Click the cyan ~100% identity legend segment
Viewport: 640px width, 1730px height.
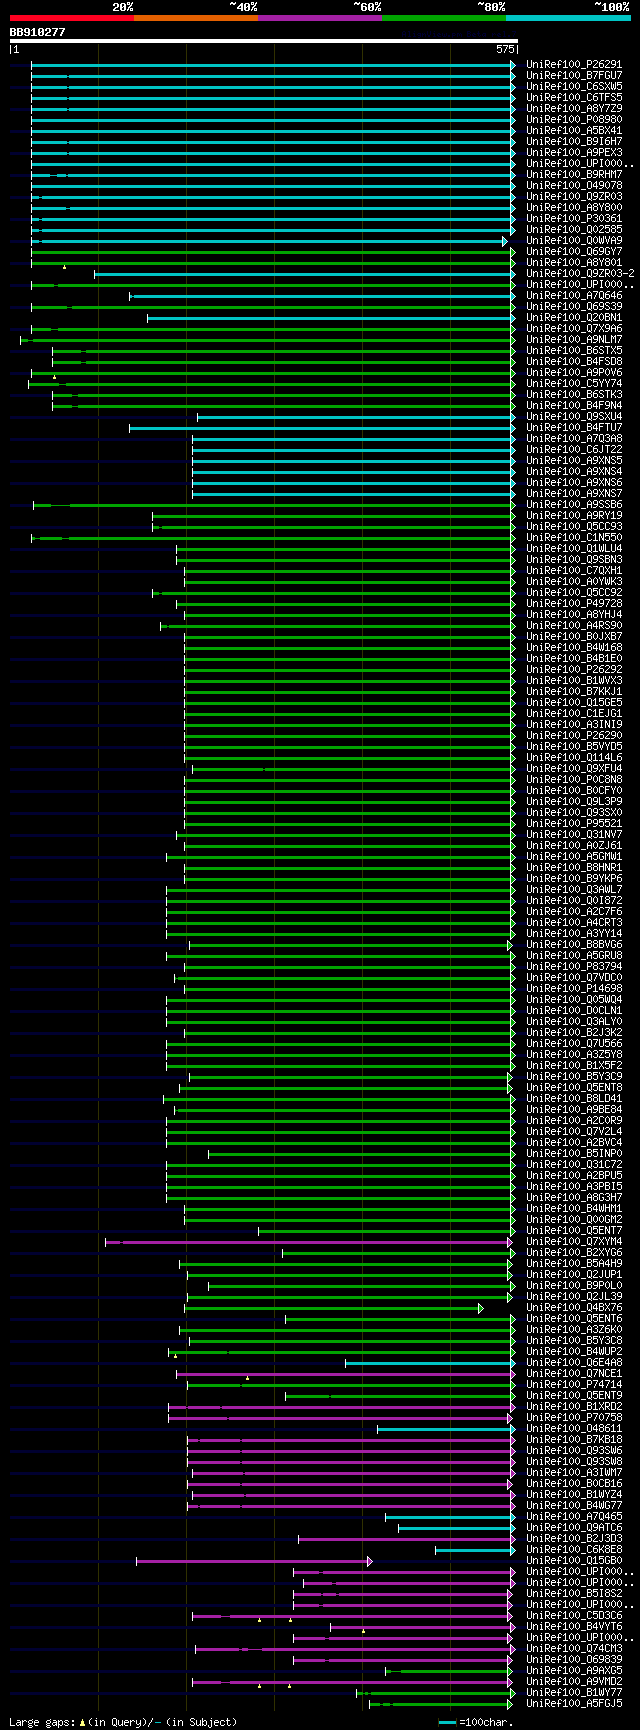[x=568, y=18]
